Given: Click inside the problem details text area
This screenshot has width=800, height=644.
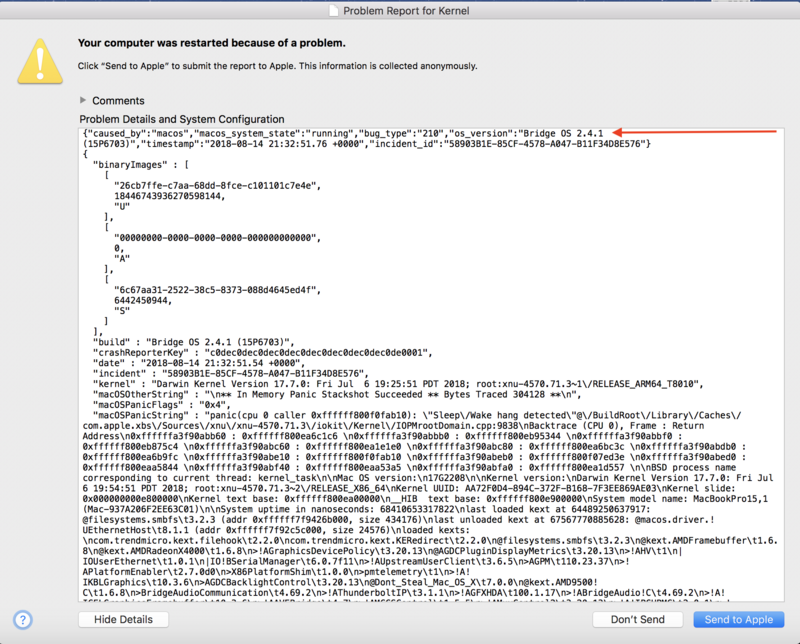Looking at the screenshot, I should pyautogui.click(x=431, y=365).
